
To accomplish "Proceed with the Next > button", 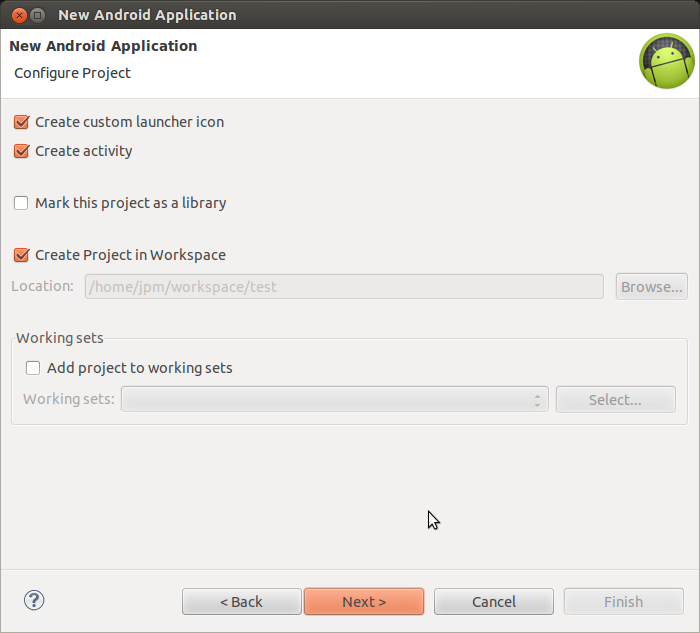I will pyautogui.click(x=364, y=602).
